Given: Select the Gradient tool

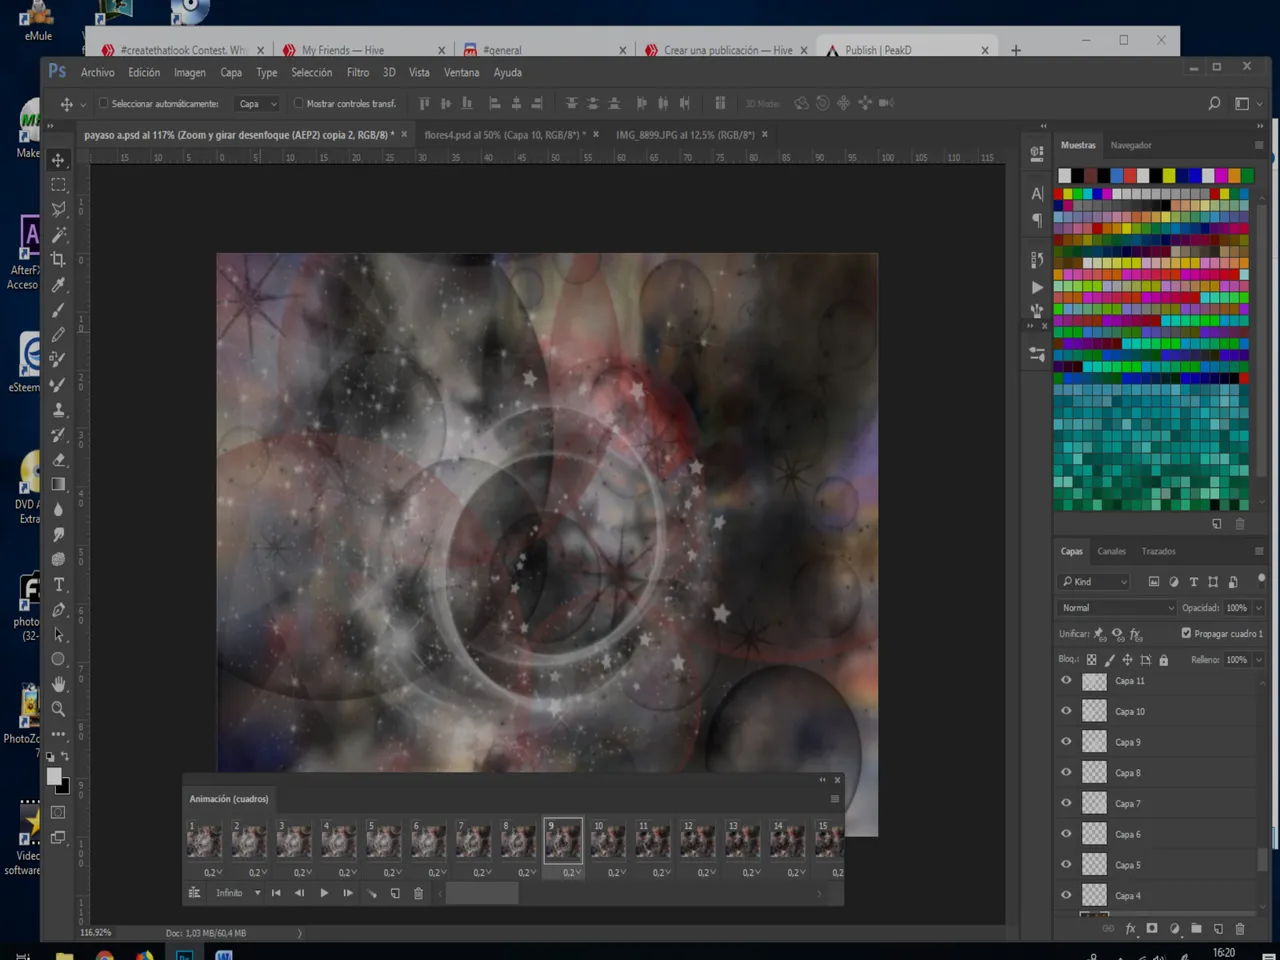Looking at the screenshot, I should coord(58,485).
